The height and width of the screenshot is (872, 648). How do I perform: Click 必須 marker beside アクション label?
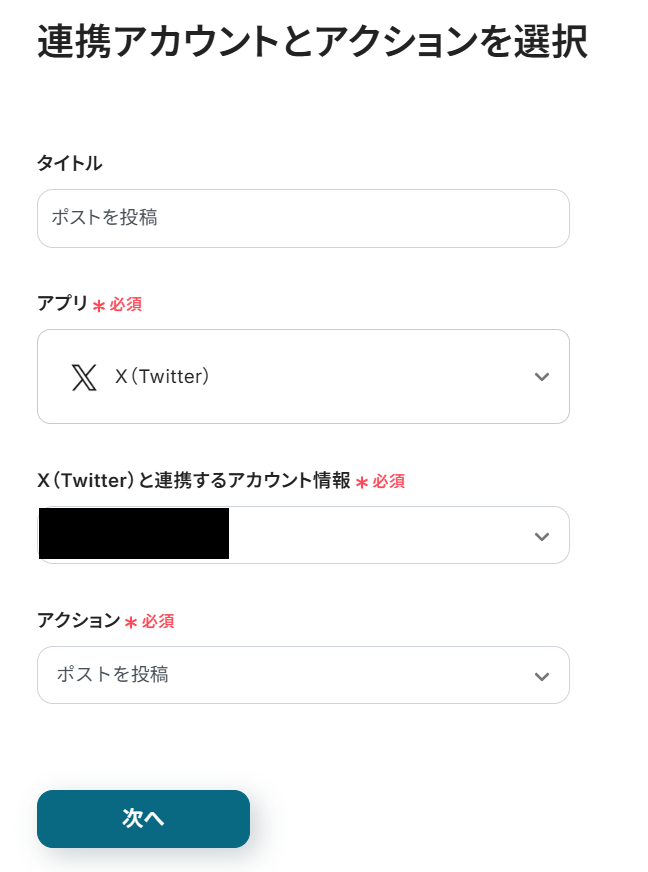point(158,622)
